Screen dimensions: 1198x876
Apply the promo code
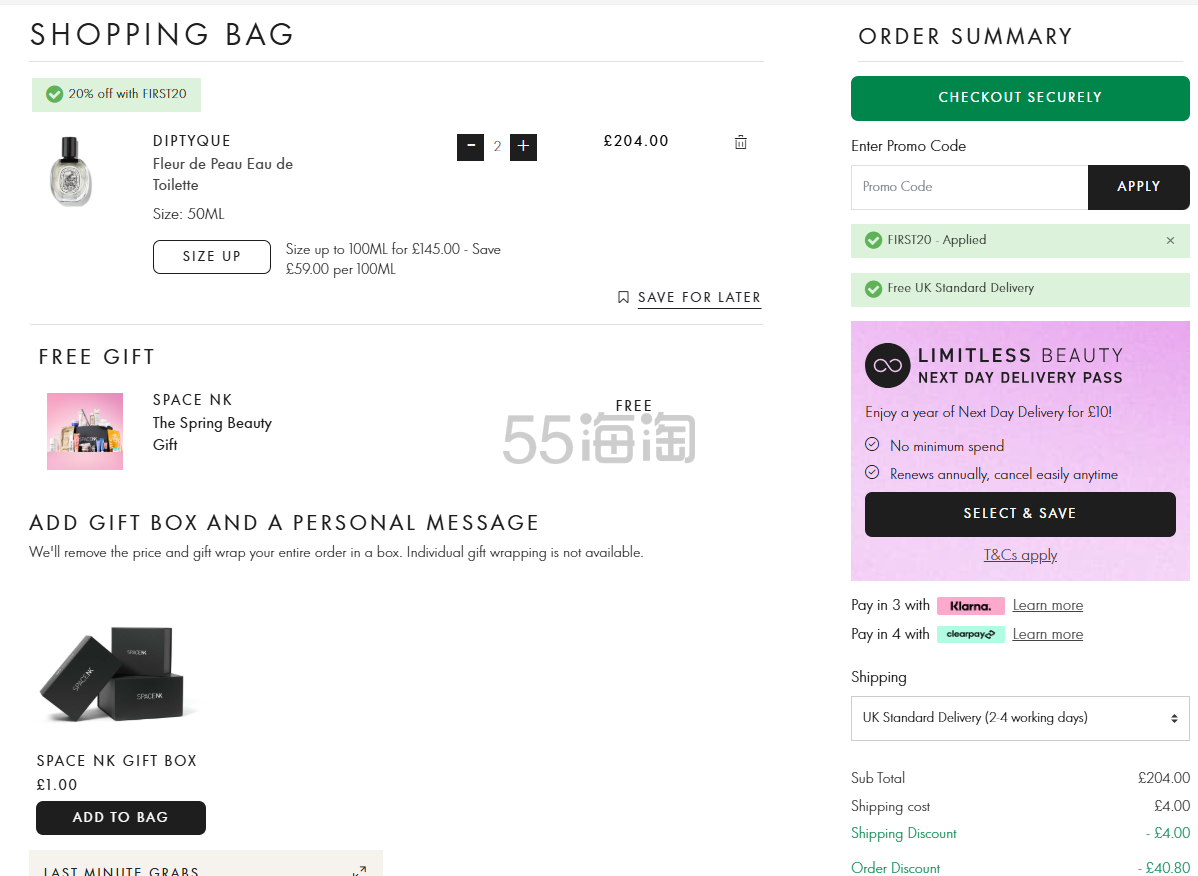point(1138,187)
